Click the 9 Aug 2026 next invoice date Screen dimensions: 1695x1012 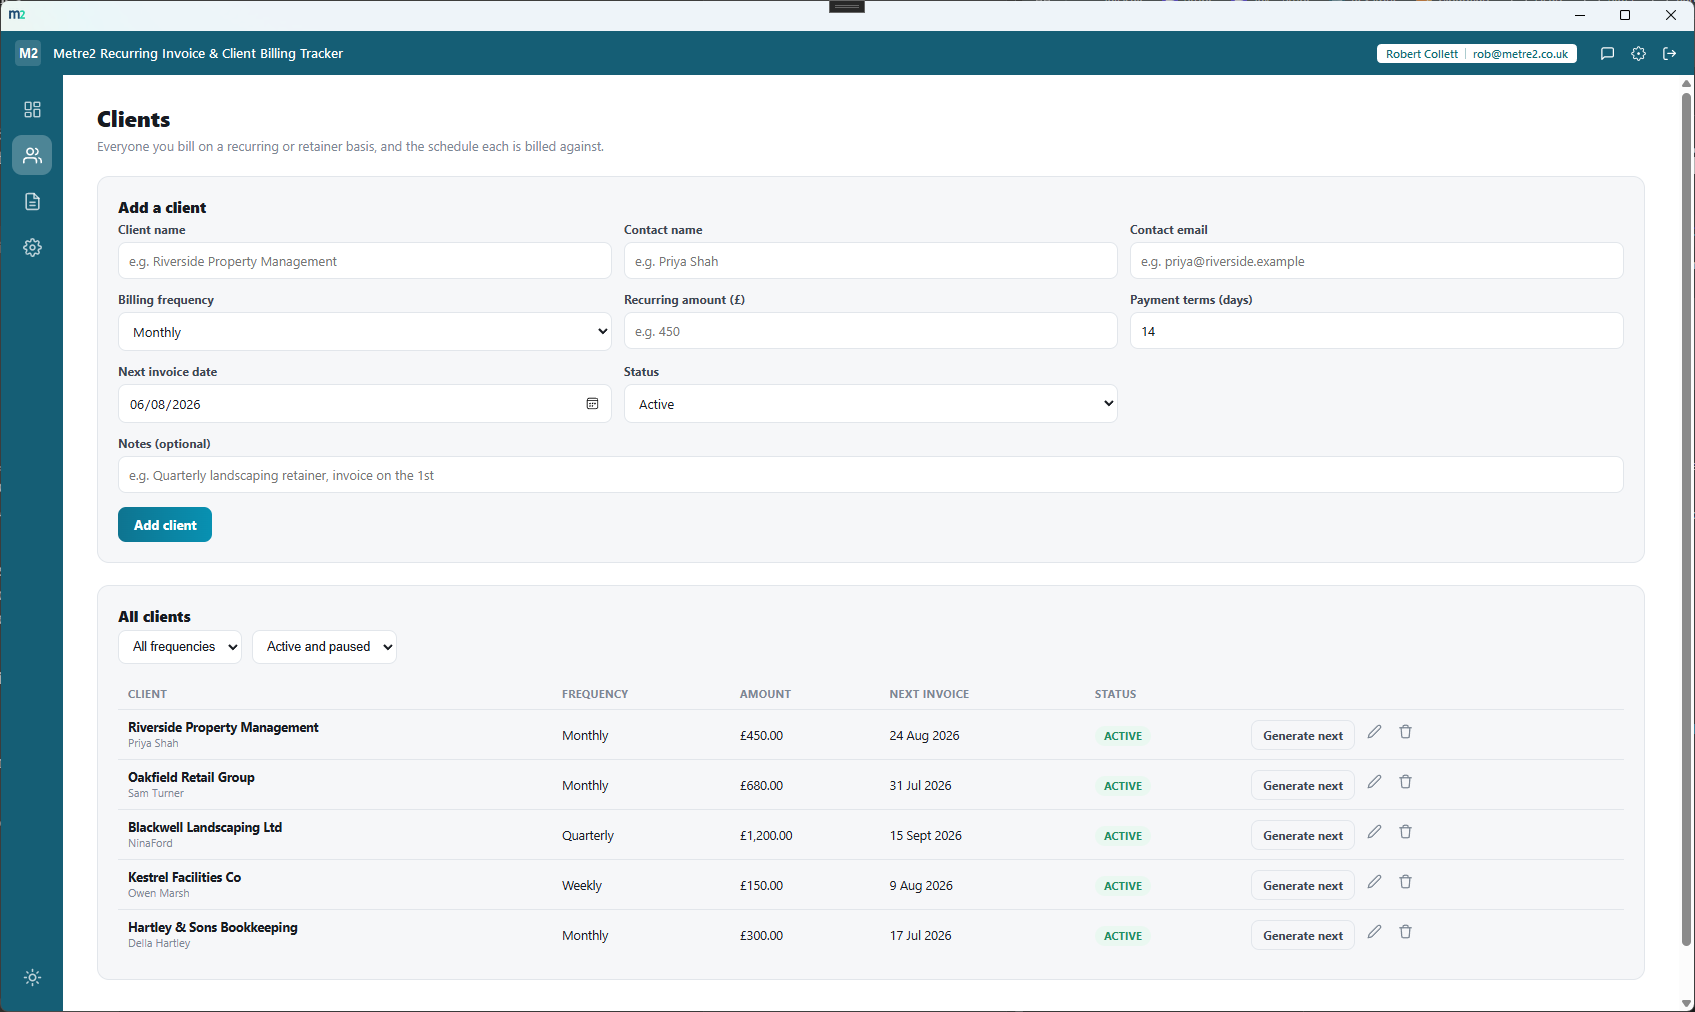coord(921,886)
